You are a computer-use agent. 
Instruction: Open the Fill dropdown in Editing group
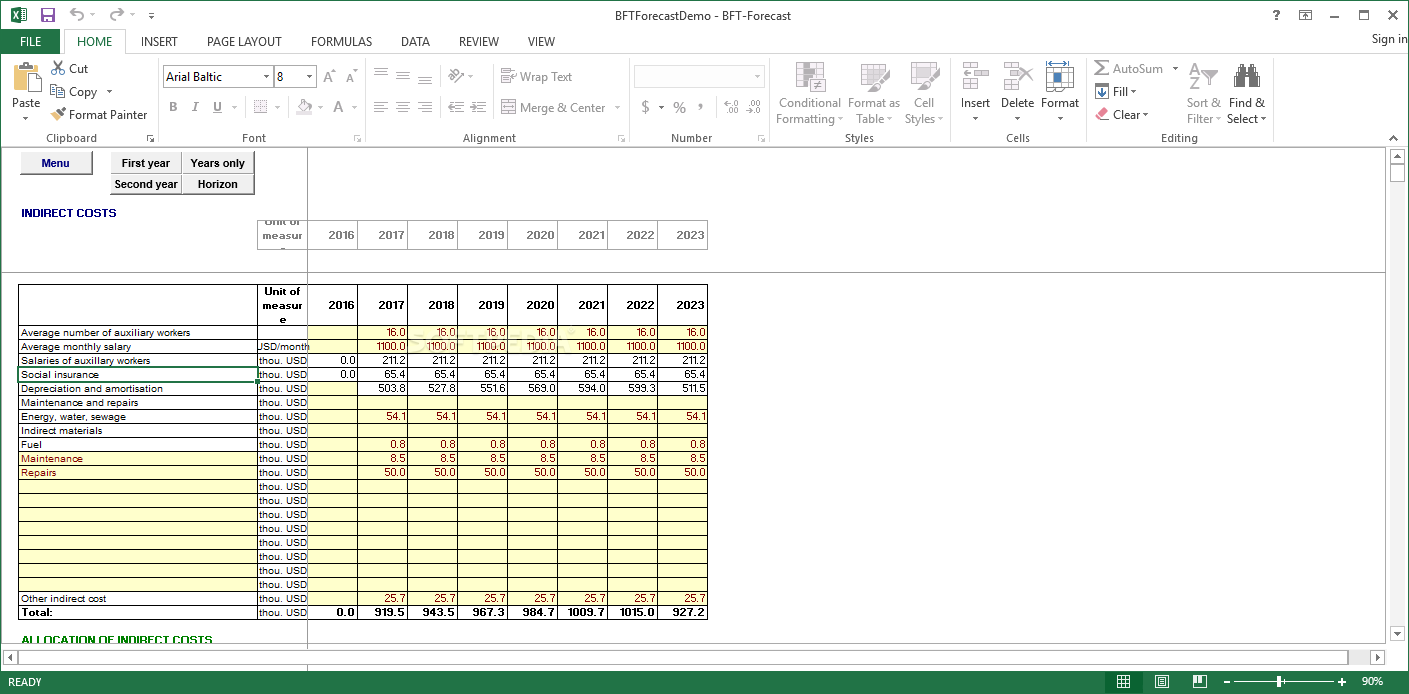click(1115, 91)
